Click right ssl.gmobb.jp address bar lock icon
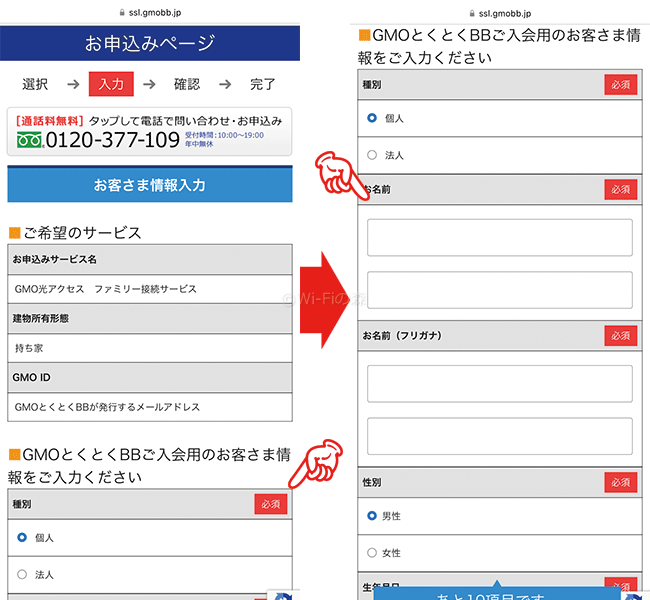This screenshot has width=650, height=600. (472, 13)
